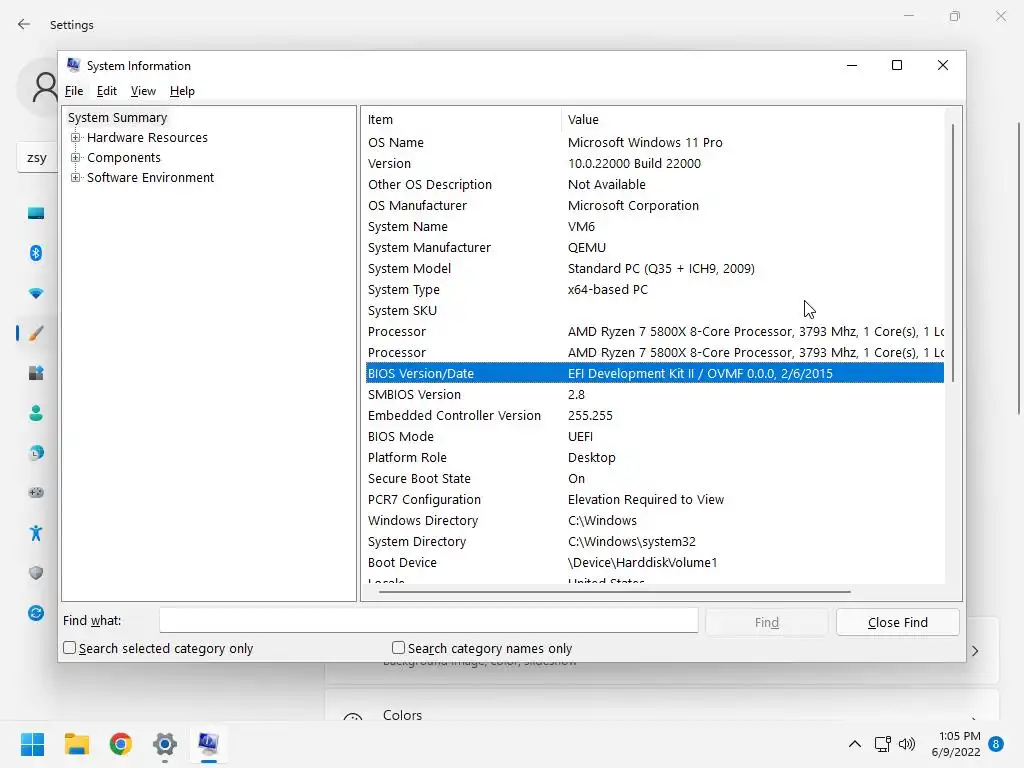Select the BIOS Mode row
The image size is (1024, 768).
click(655, 436)
